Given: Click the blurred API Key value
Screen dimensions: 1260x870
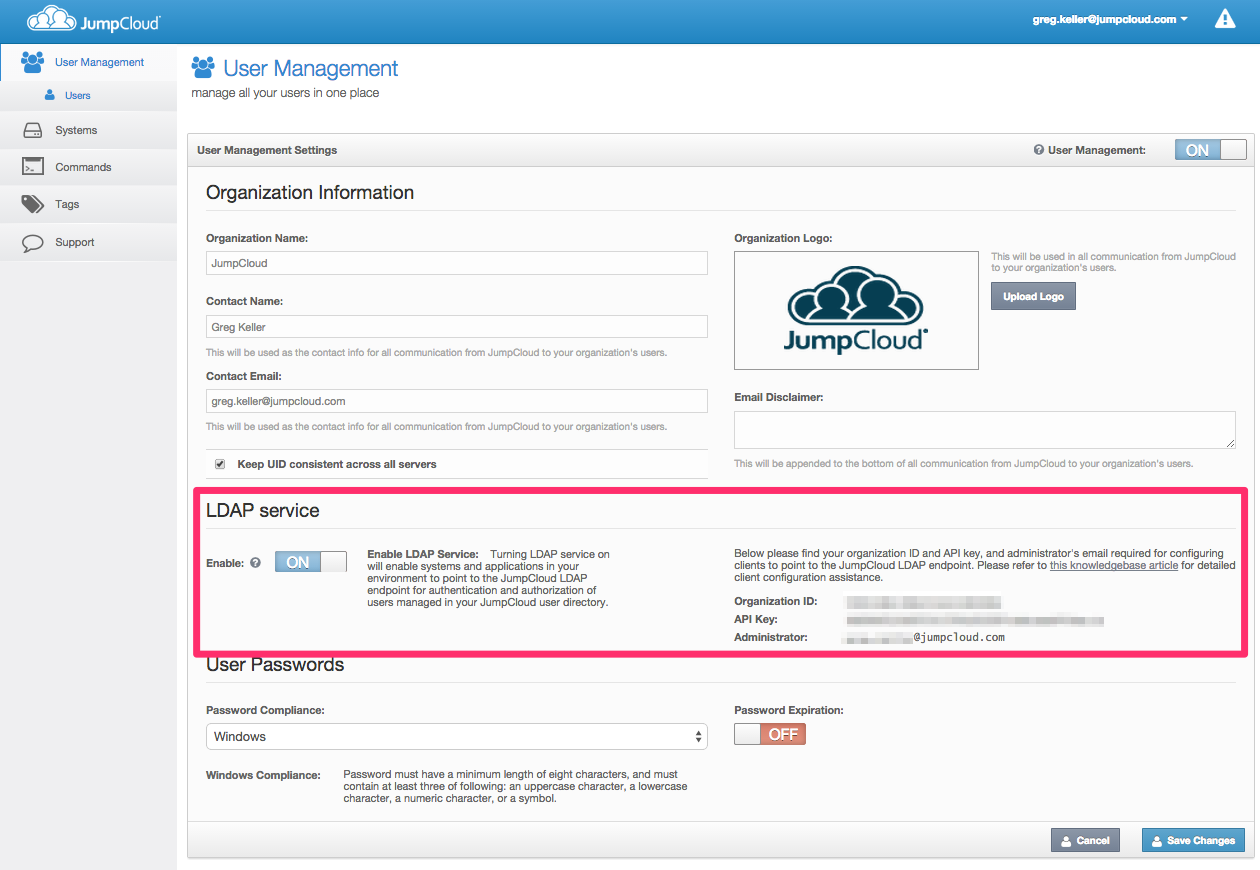Looking at the screenshot, I should 975,621.
